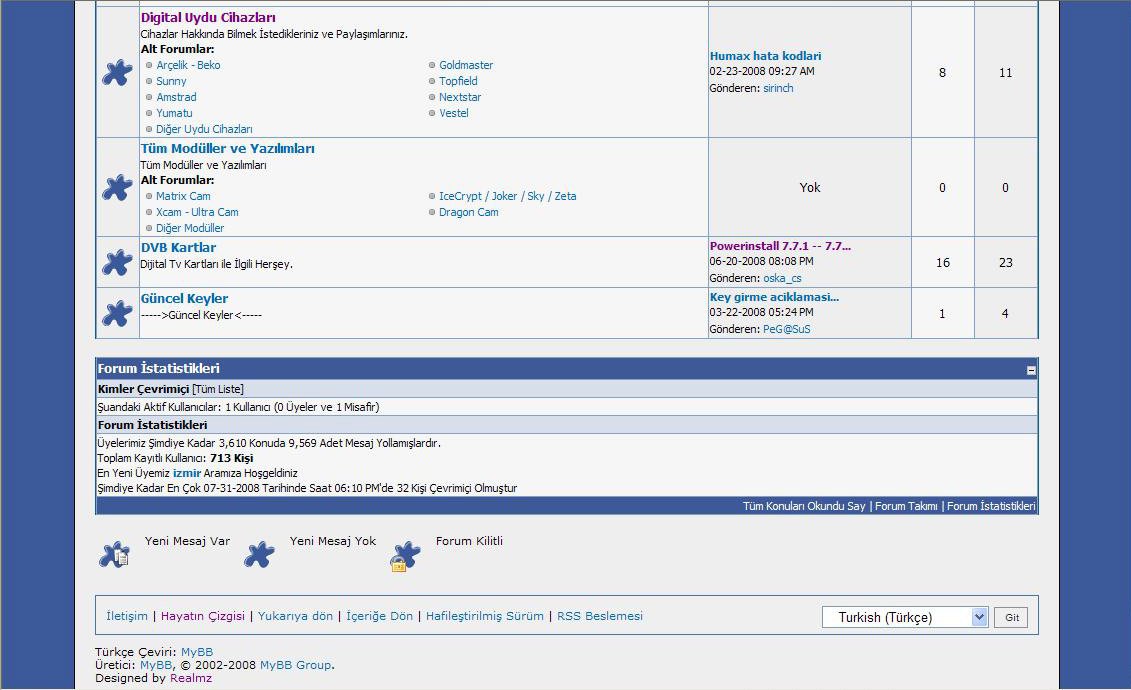The image size is (1131, 690).
Task: Open the Dragon Cam subforum
Action: (468, 212)
